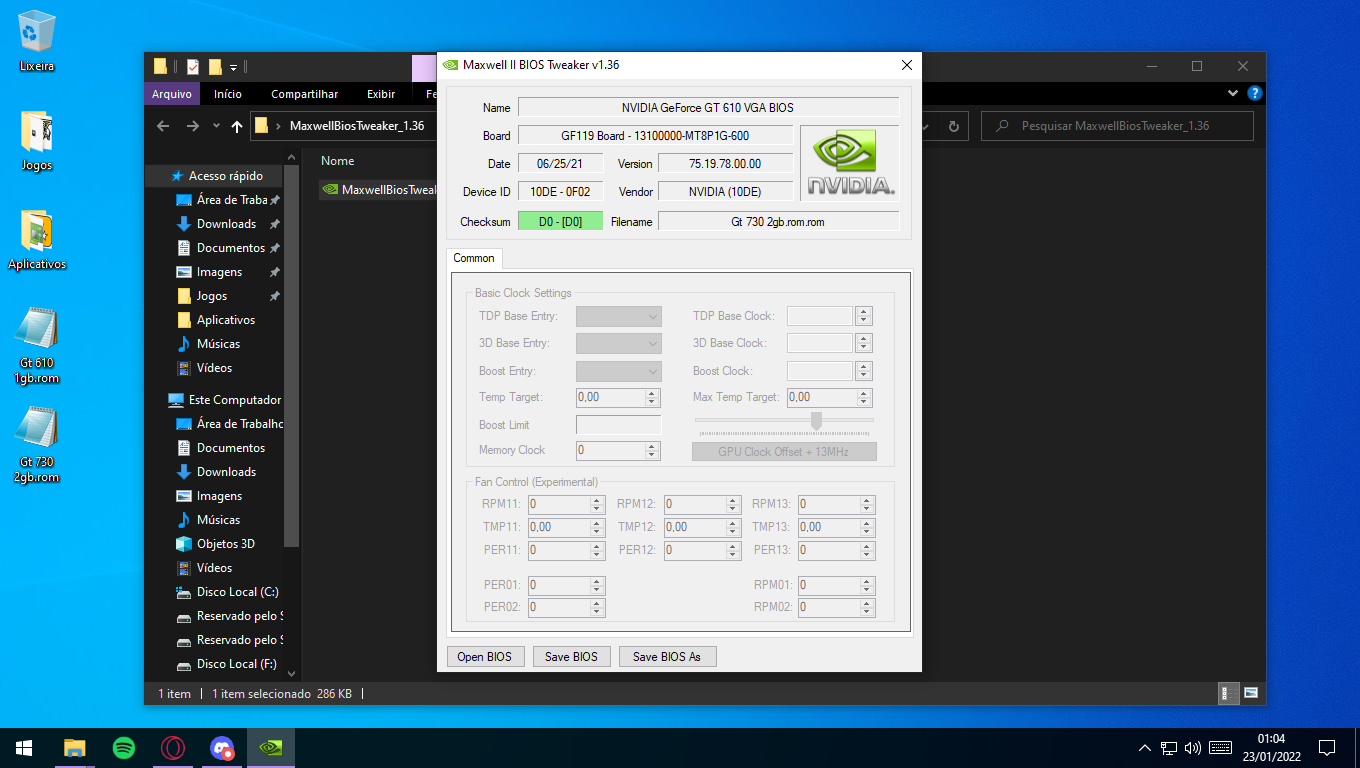Viewport: 1360px width, 768px height.
Task: Expand the Explorer ribbon chevron
Action: click(1233, 93)
